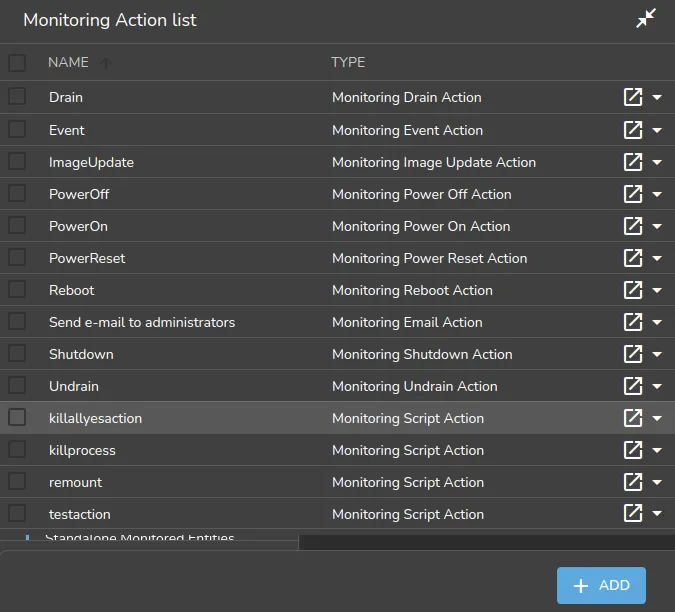The width and height of the screenshot is (675, 612).
Task: Select the PowerOff name text
Action: (x=79, y=194)
